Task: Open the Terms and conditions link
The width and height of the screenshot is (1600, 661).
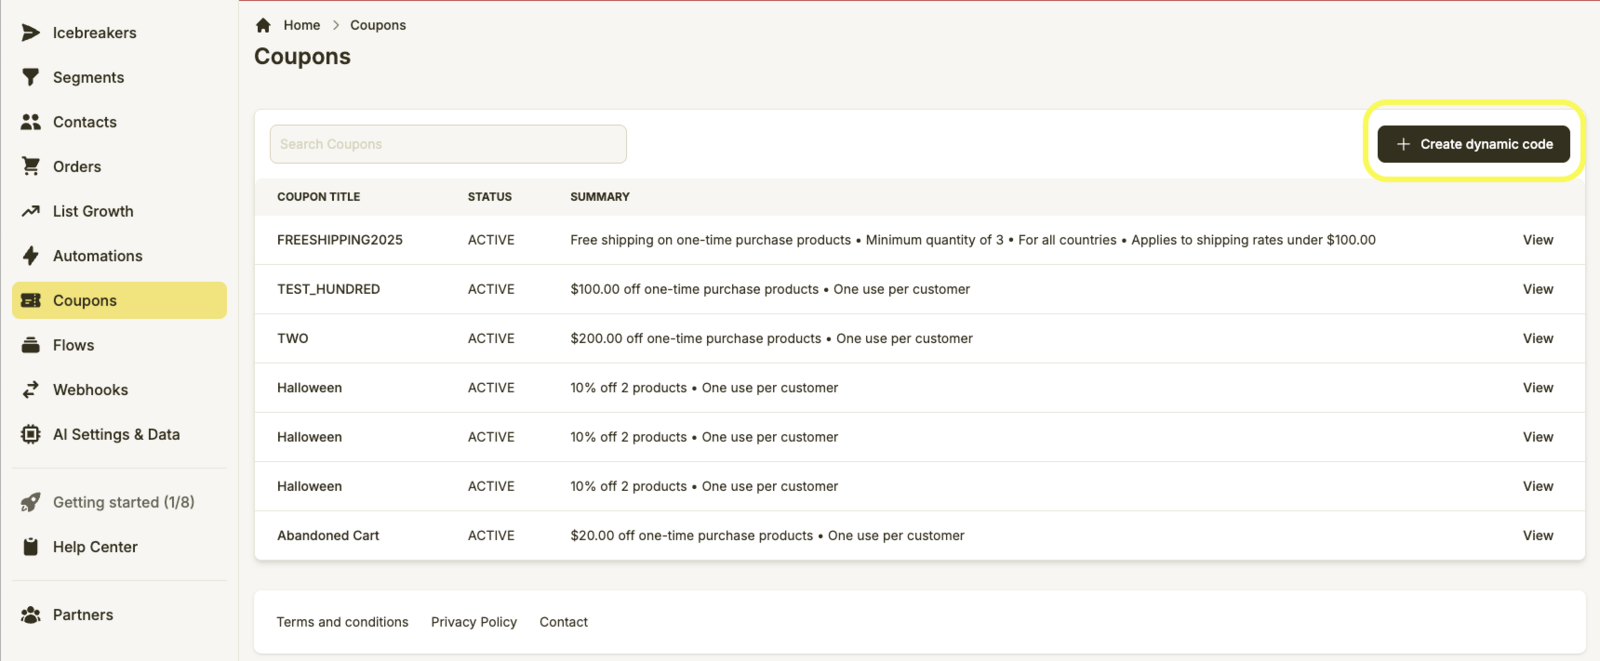Action: click(342, 622)
